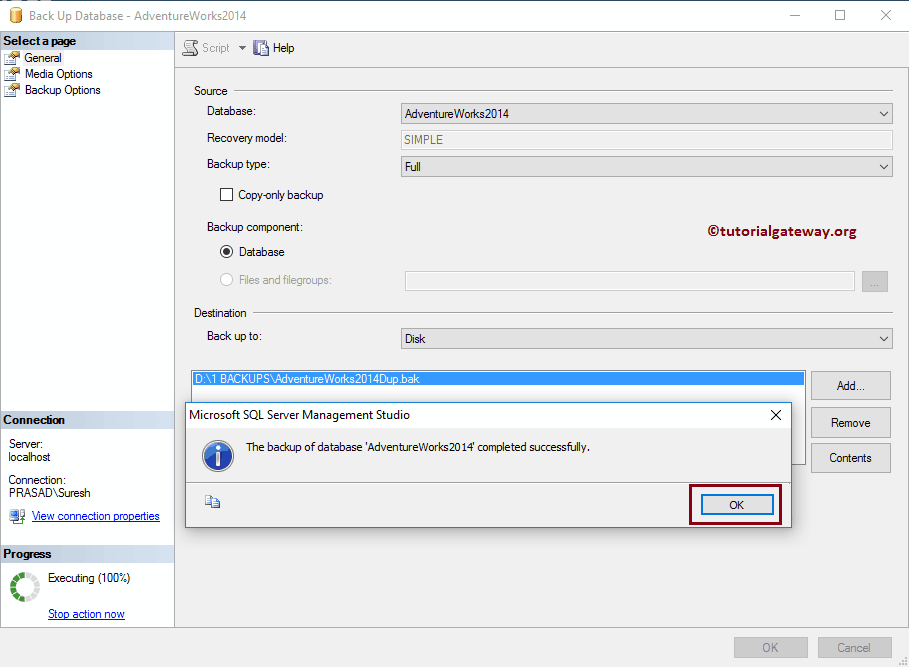Click the Recovery model field SIMPLE
909x667 pixels.
[x=646, y=140]
